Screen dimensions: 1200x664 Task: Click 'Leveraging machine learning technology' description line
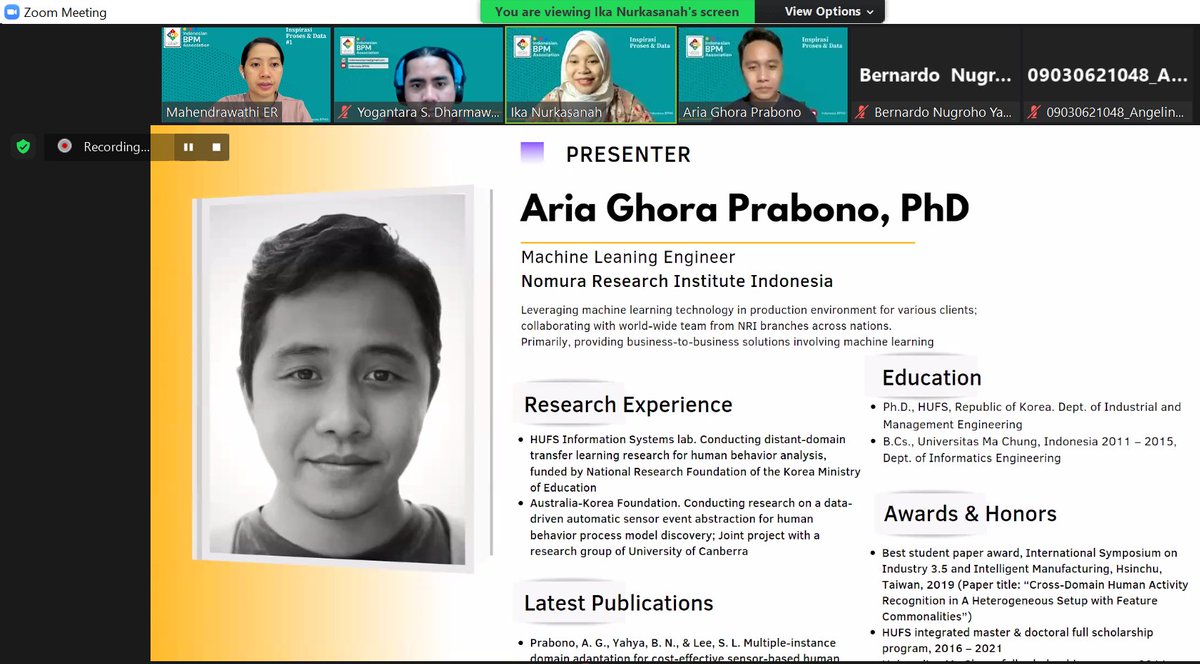(749, 310)
